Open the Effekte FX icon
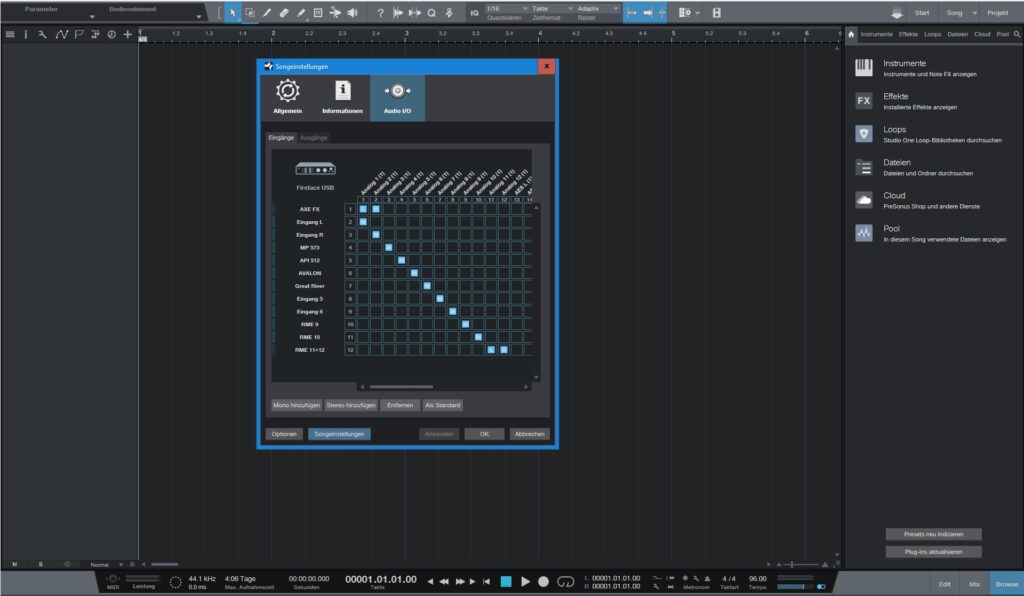 tap(863, 101)
